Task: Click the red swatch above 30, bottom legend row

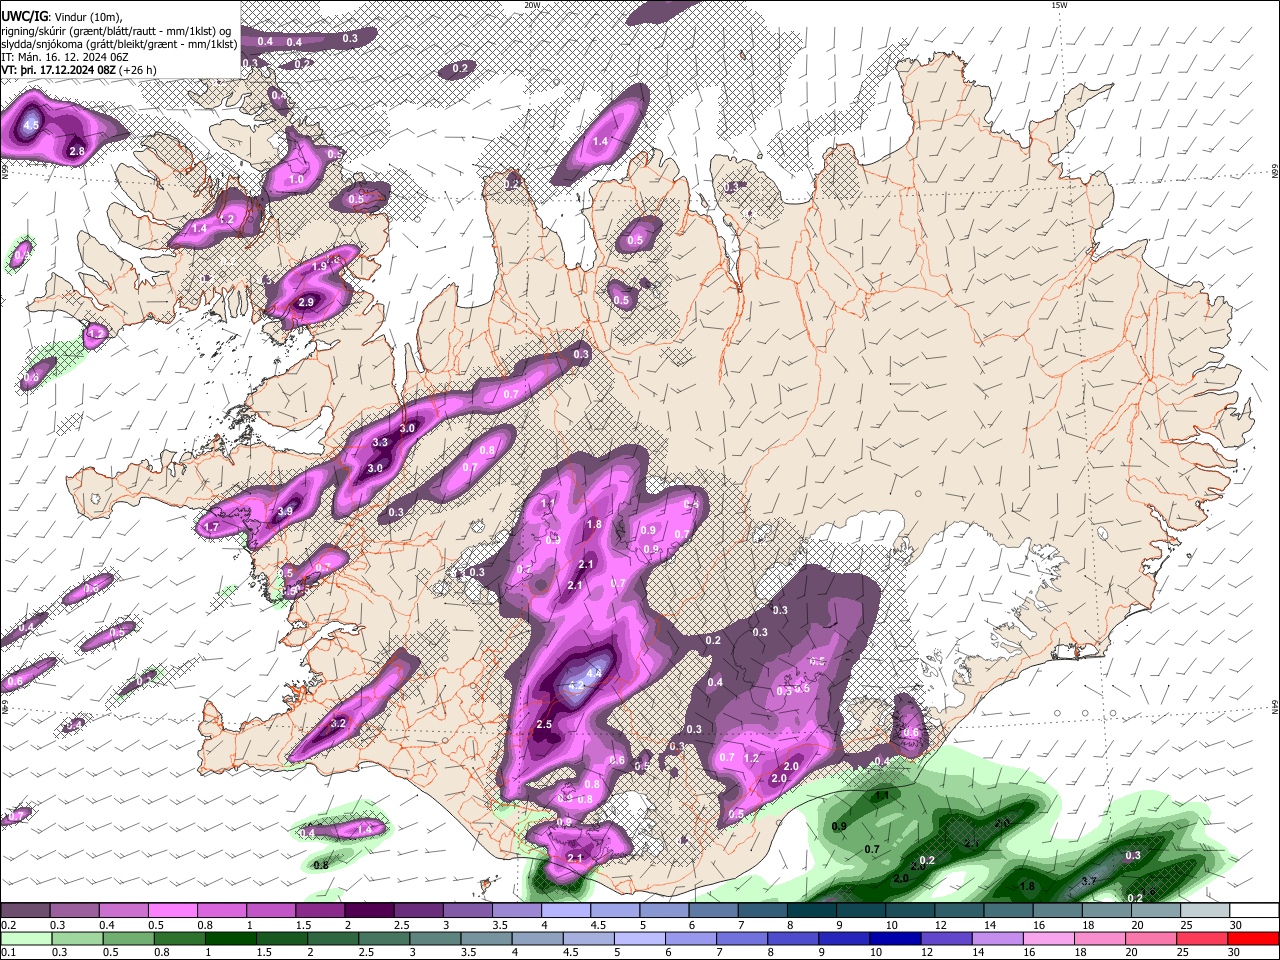Action: click(x=1253, y=938)
